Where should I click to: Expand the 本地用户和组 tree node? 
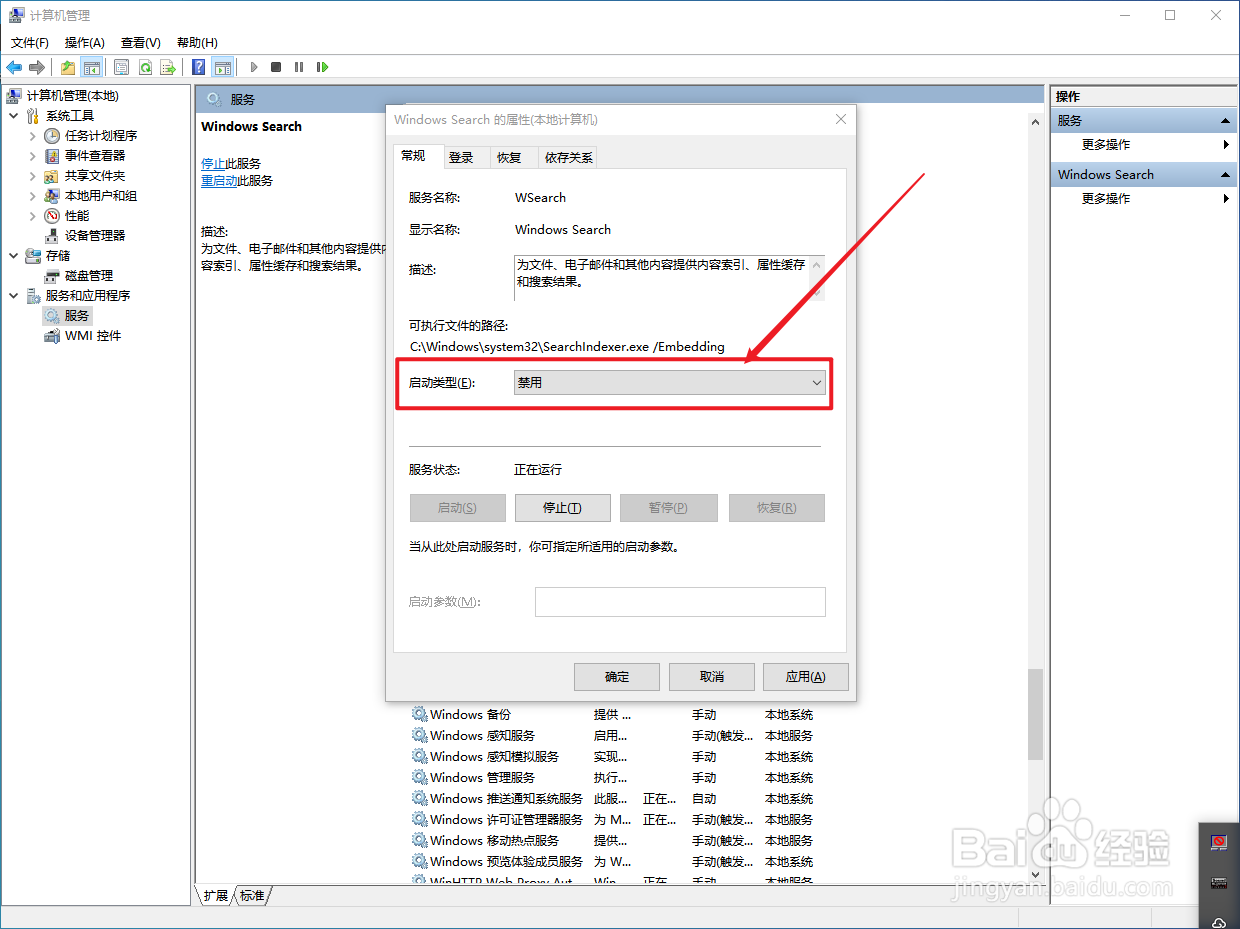[x=32, y=195]
